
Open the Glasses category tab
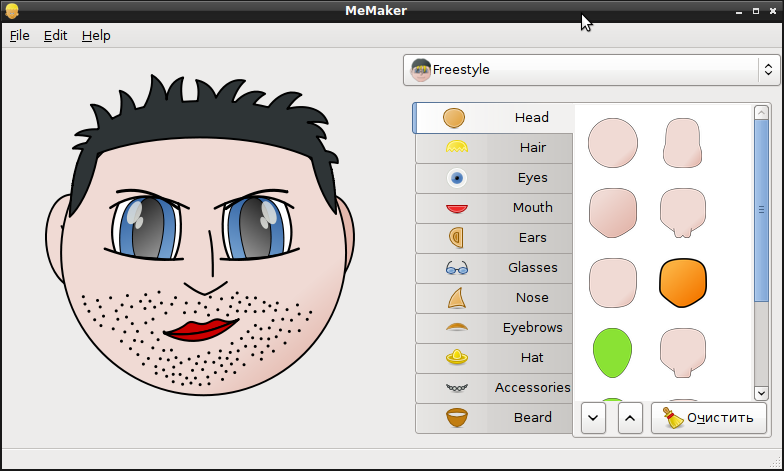click(494, 268)
